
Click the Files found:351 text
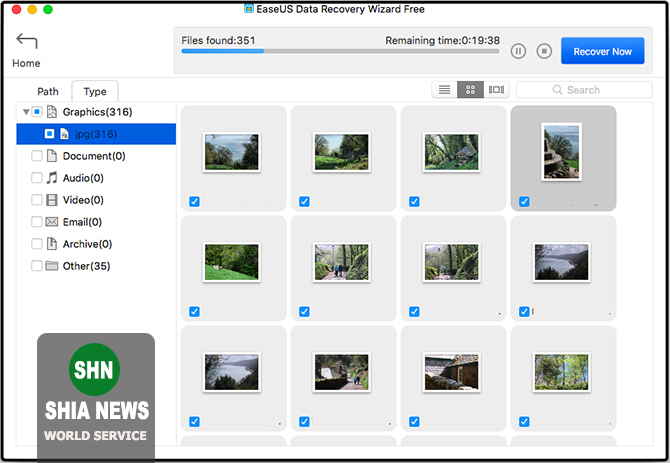218,41
